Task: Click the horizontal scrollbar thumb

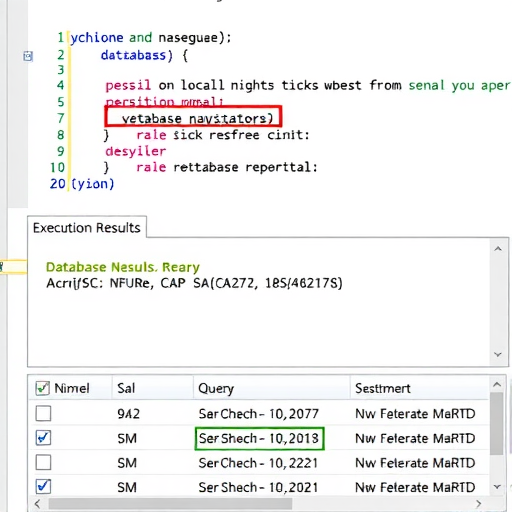Action: [170, 504]
